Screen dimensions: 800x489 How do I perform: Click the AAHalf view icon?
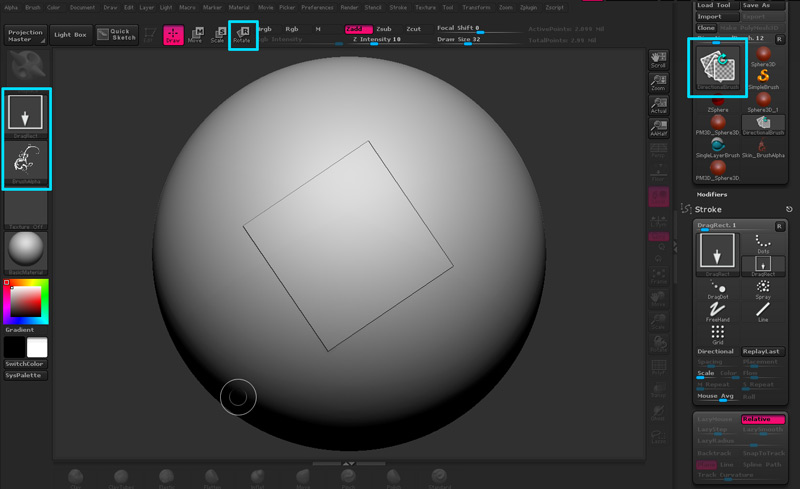coord(658,128)
